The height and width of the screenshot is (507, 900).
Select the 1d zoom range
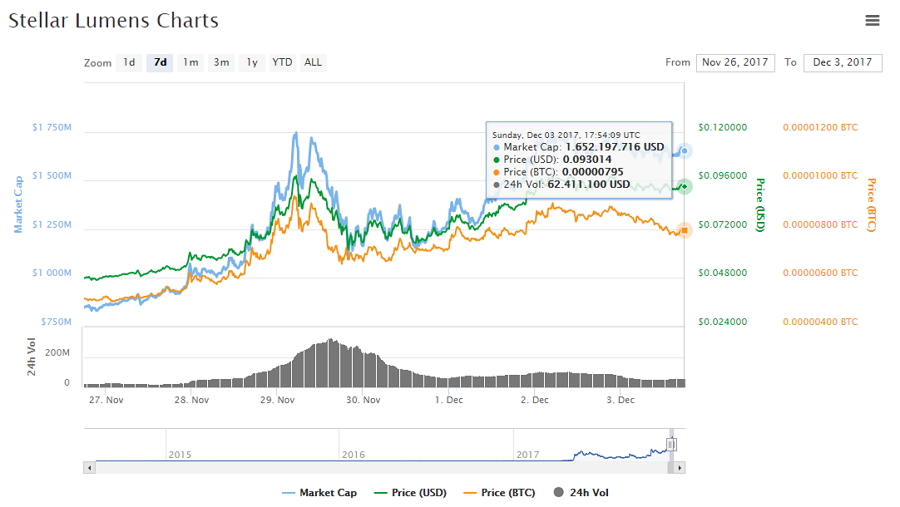tap(129, 62)
